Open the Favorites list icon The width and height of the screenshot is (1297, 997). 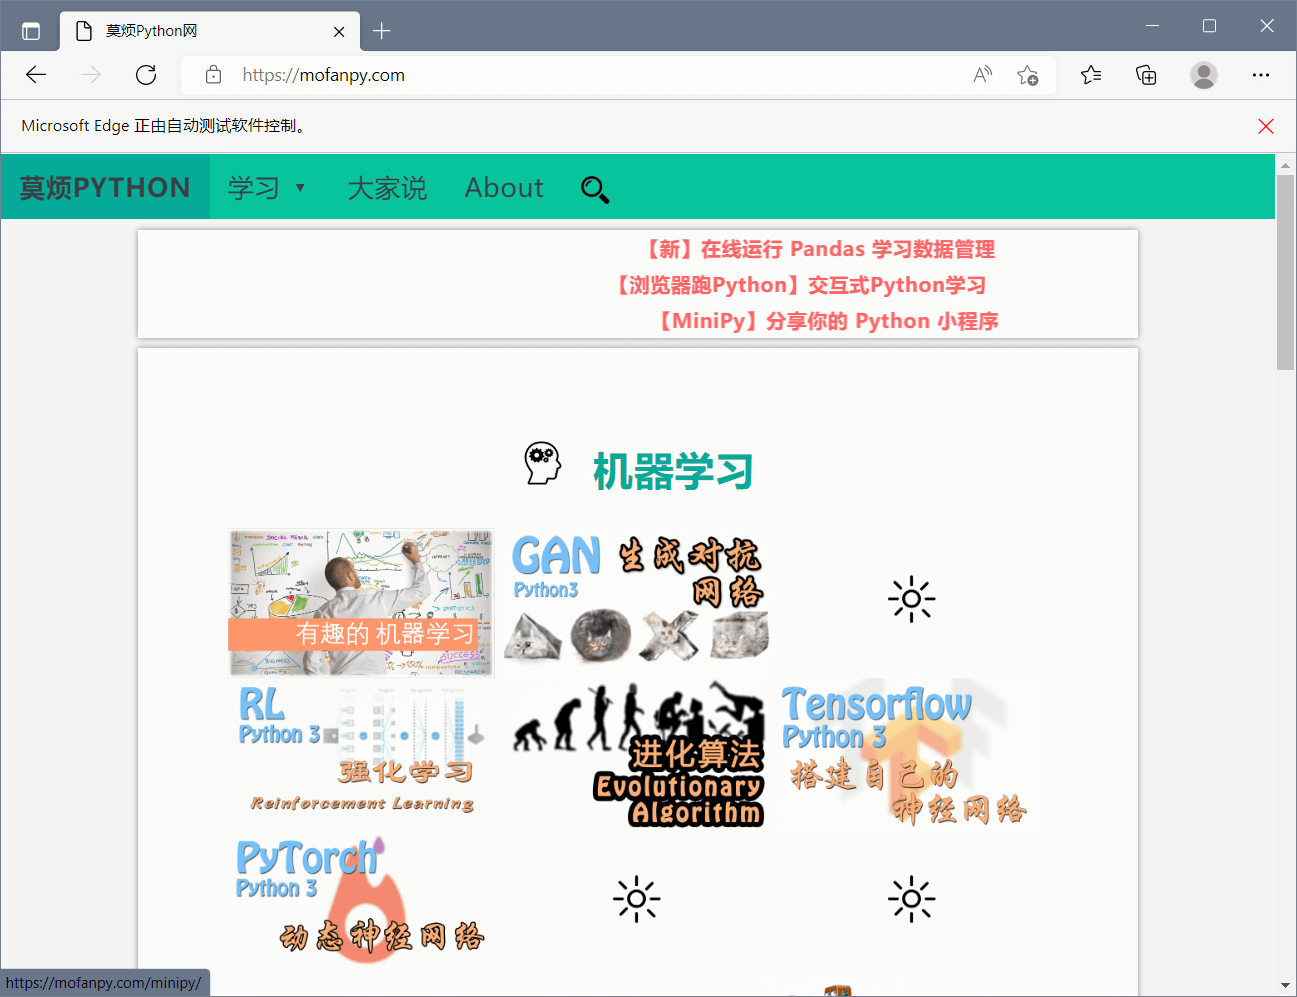(x=1091, y=75)
